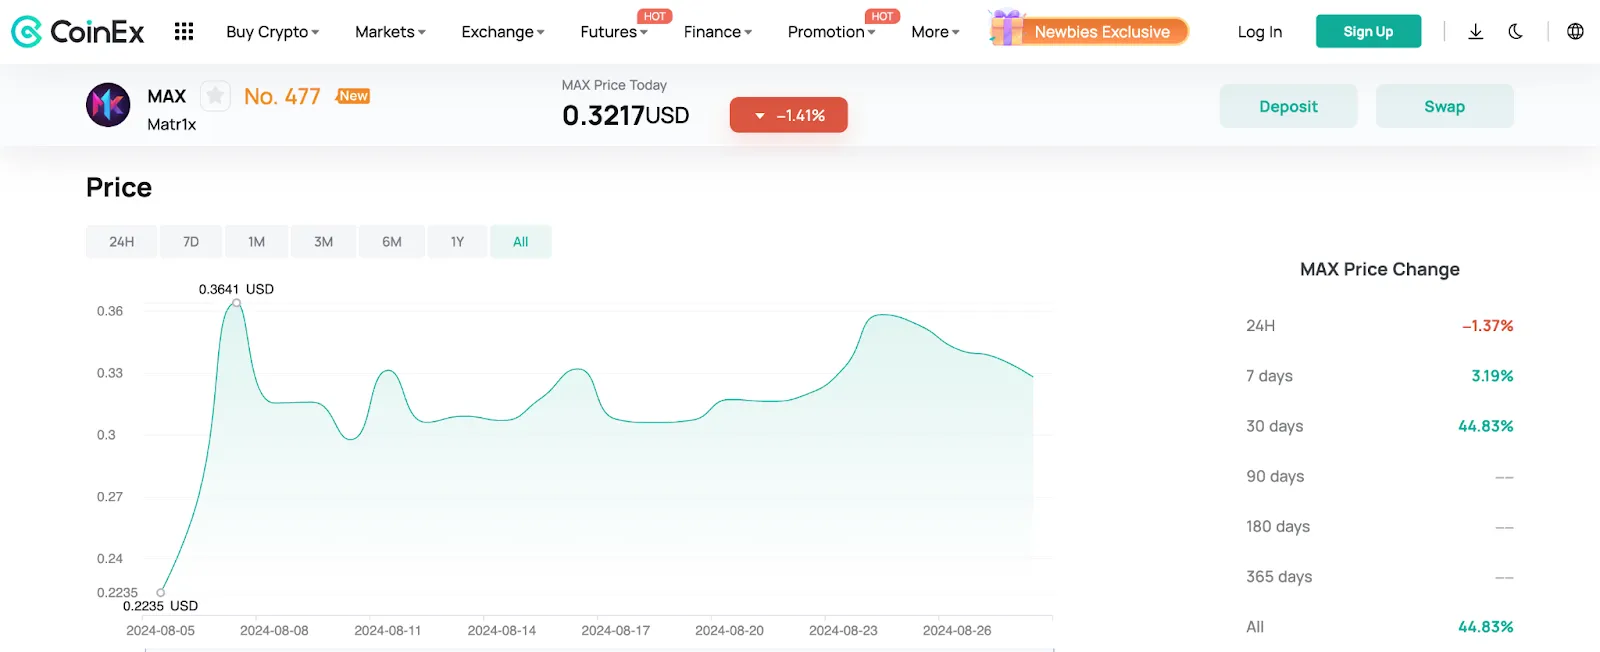Screen dimensions: 1600x652
Task: Expand the Exchange dropdown
Action: click(503, 32)
